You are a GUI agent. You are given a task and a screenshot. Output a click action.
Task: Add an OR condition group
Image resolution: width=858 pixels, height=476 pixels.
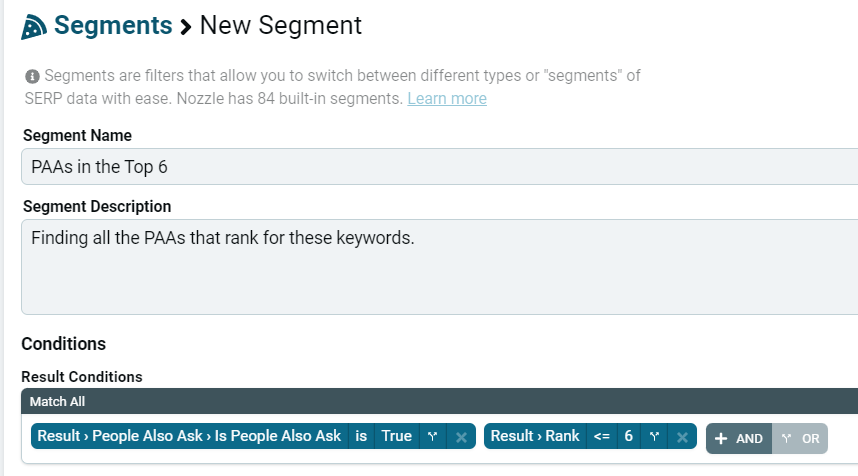(x=800, y=439)
